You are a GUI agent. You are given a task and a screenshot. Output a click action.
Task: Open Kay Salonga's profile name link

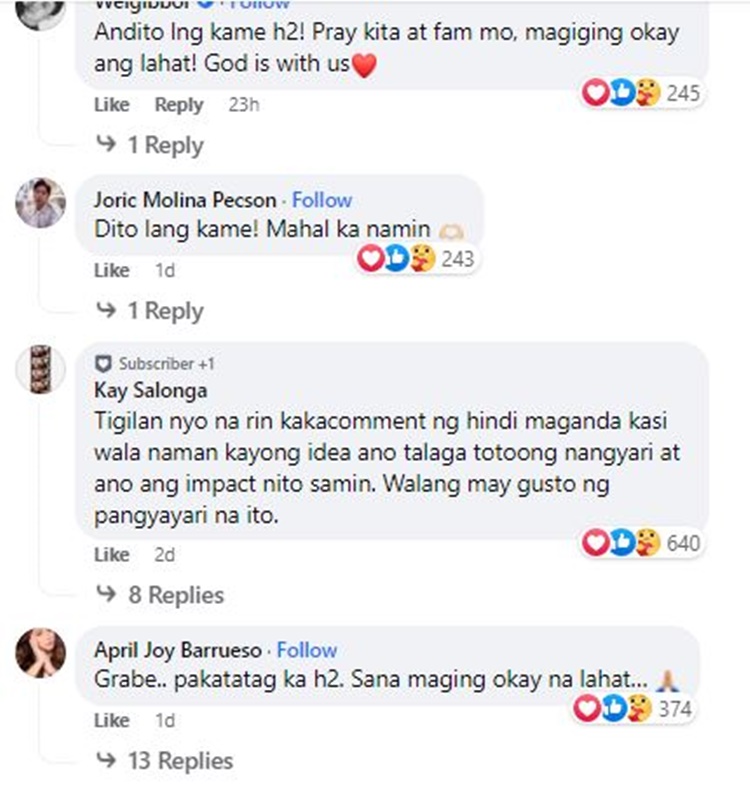click(151, 390)
